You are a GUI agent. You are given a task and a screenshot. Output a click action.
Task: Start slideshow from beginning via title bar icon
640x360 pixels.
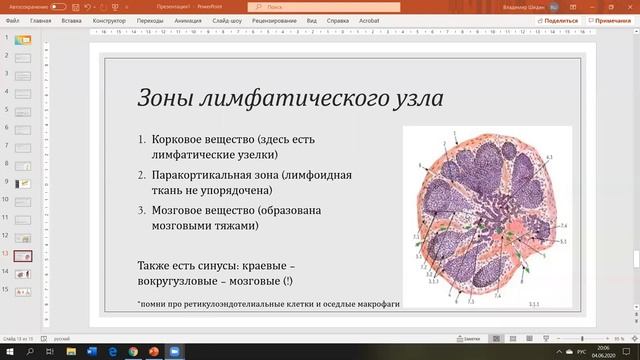[x=115, y=7]
